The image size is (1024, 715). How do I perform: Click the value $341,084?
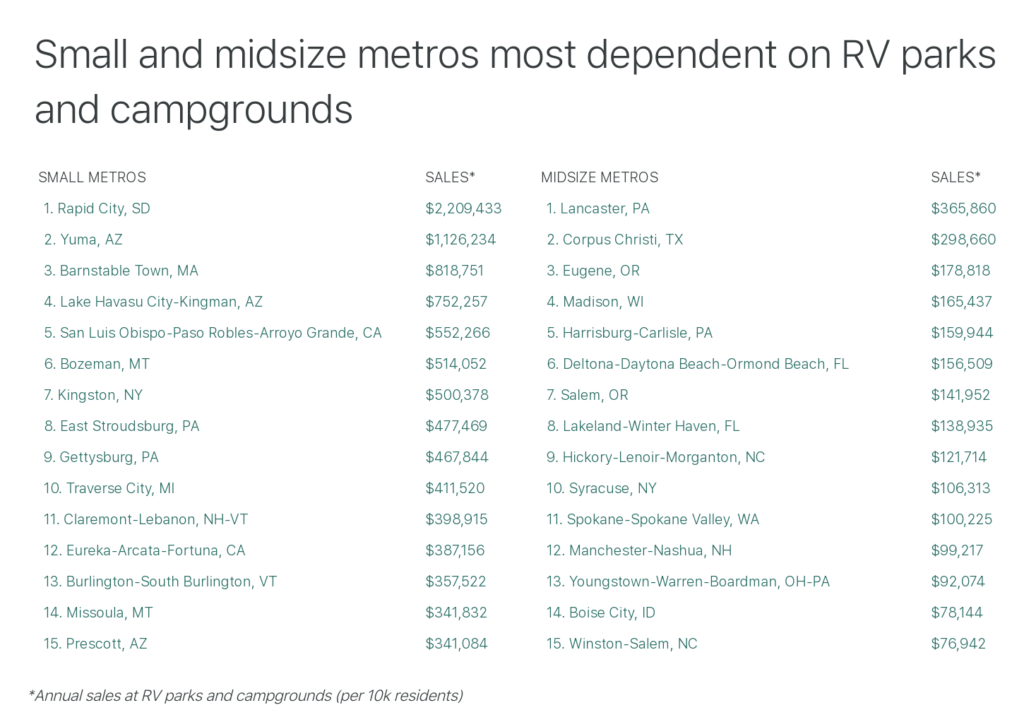pyautogui.click(x=456, y=644)
